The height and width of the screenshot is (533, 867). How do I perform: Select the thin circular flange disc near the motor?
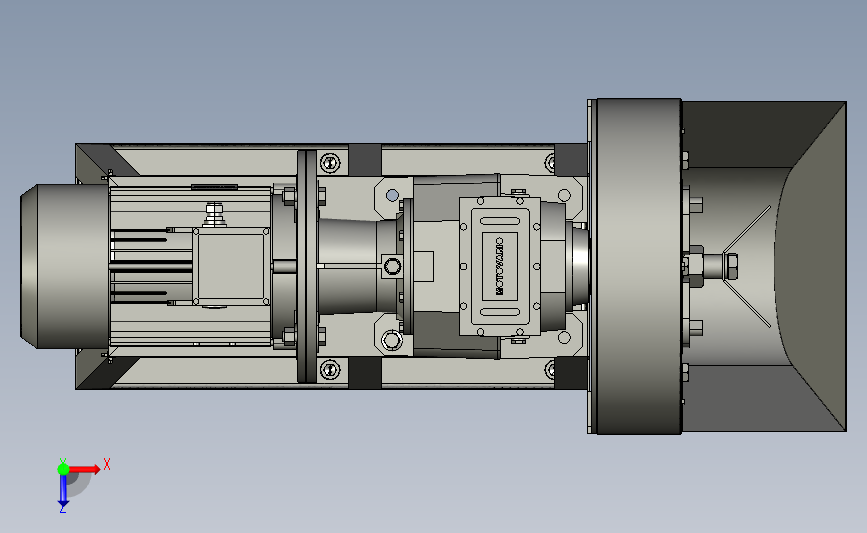pyautogui.click(x=307, y=266)
